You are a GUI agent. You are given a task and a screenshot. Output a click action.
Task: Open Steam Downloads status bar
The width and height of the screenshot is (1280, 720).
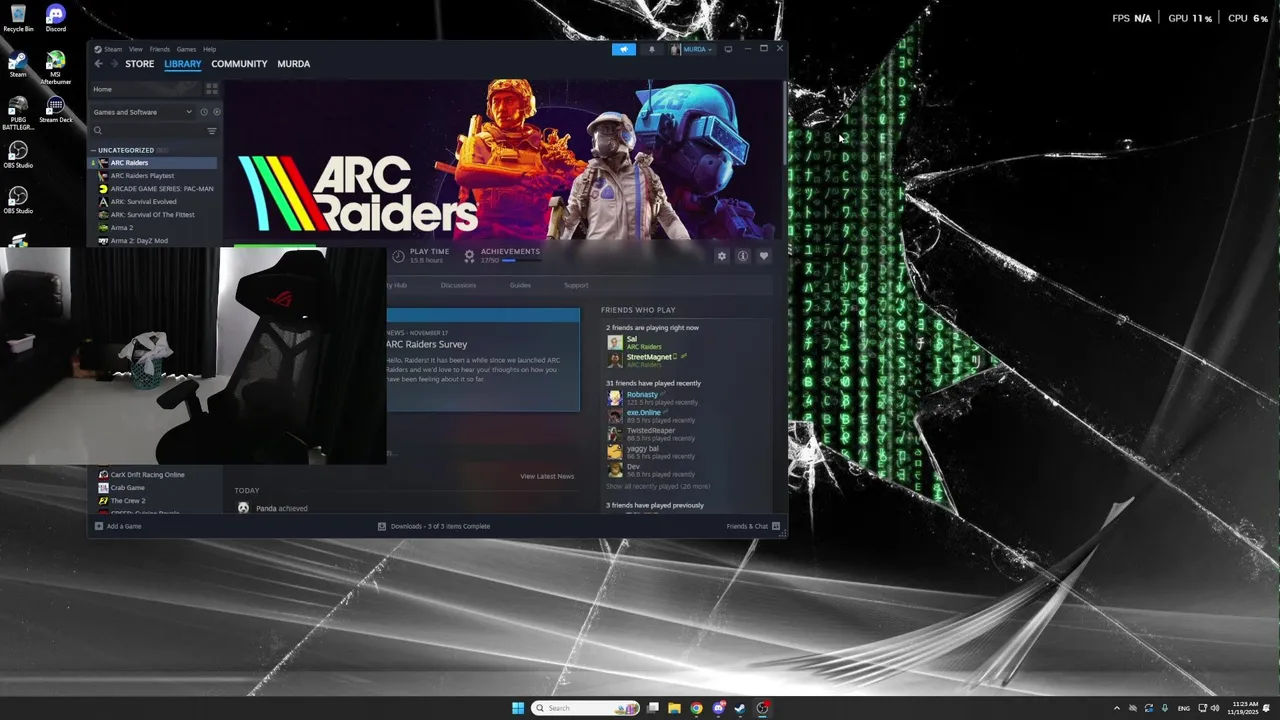pyautogui.click(x=434, y=526)
